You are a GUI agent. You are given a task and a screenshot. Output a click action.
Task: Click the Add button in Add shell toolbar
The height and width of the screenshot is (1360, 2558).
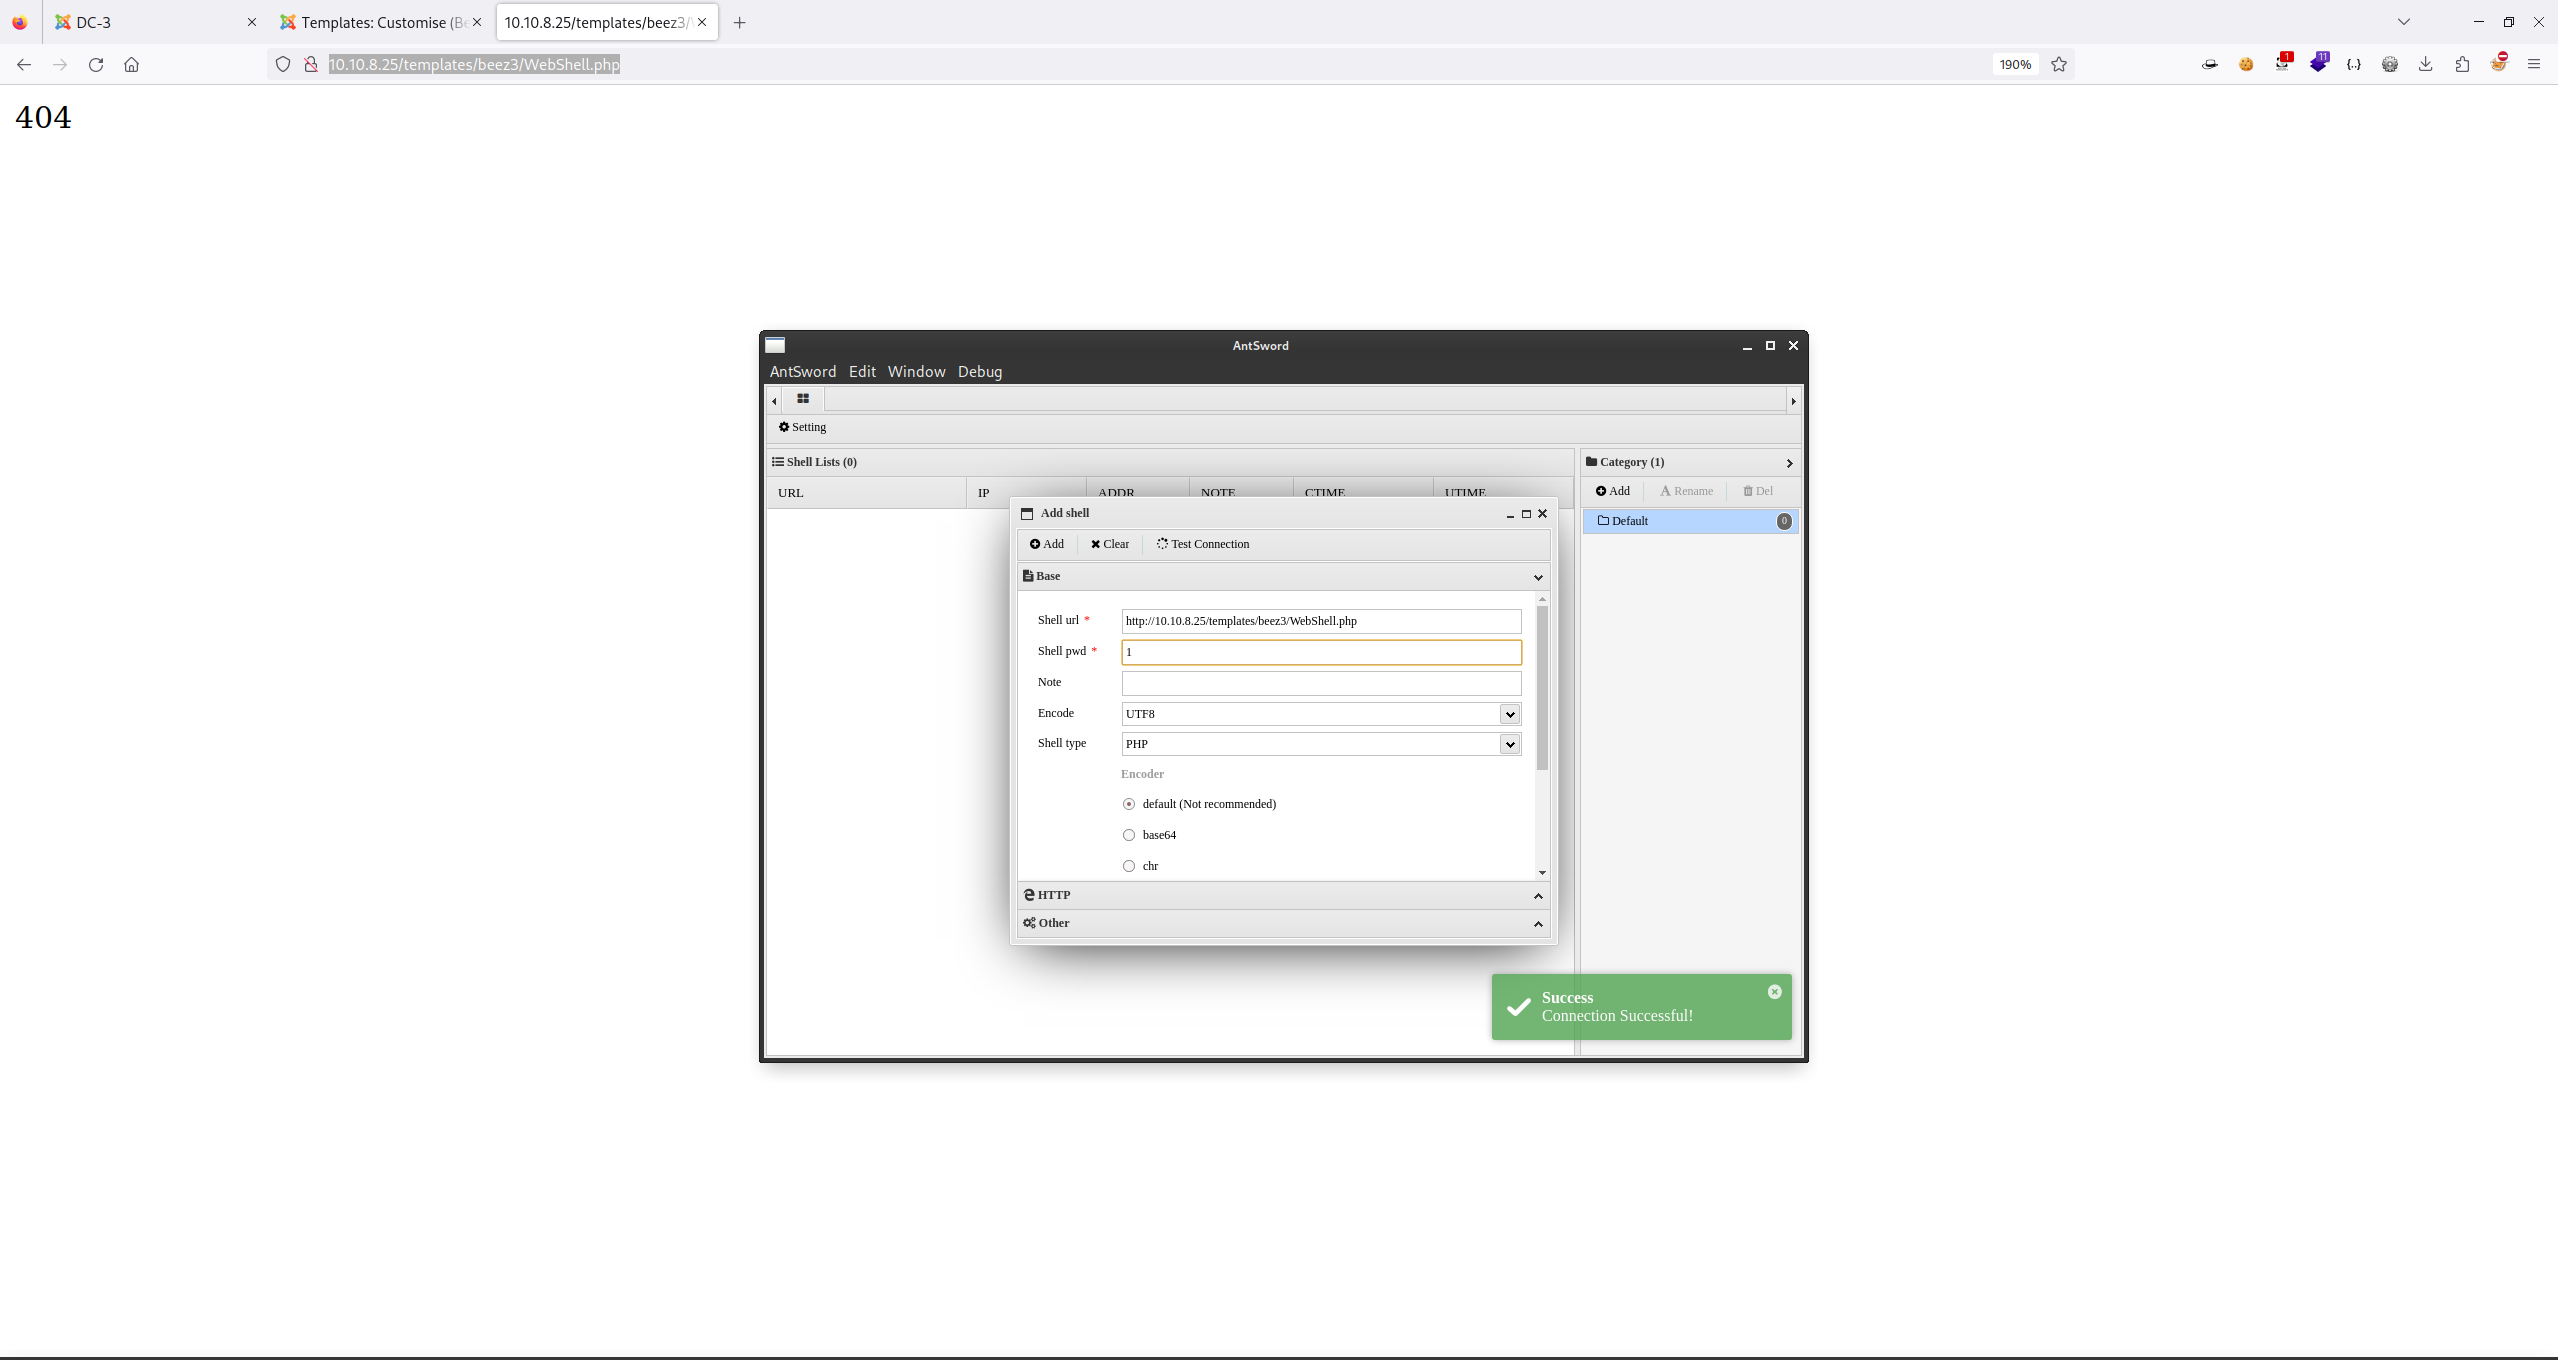(x=1047, y=544)
